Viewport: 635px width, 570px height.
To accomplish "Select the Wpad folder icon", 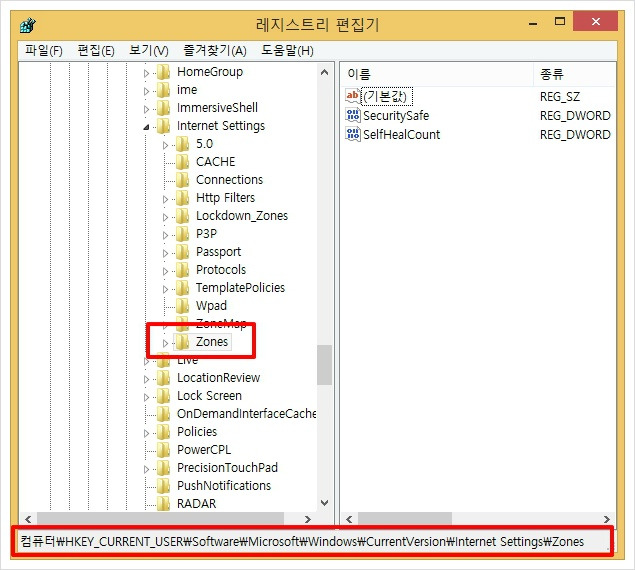I will tap(183, 306).
